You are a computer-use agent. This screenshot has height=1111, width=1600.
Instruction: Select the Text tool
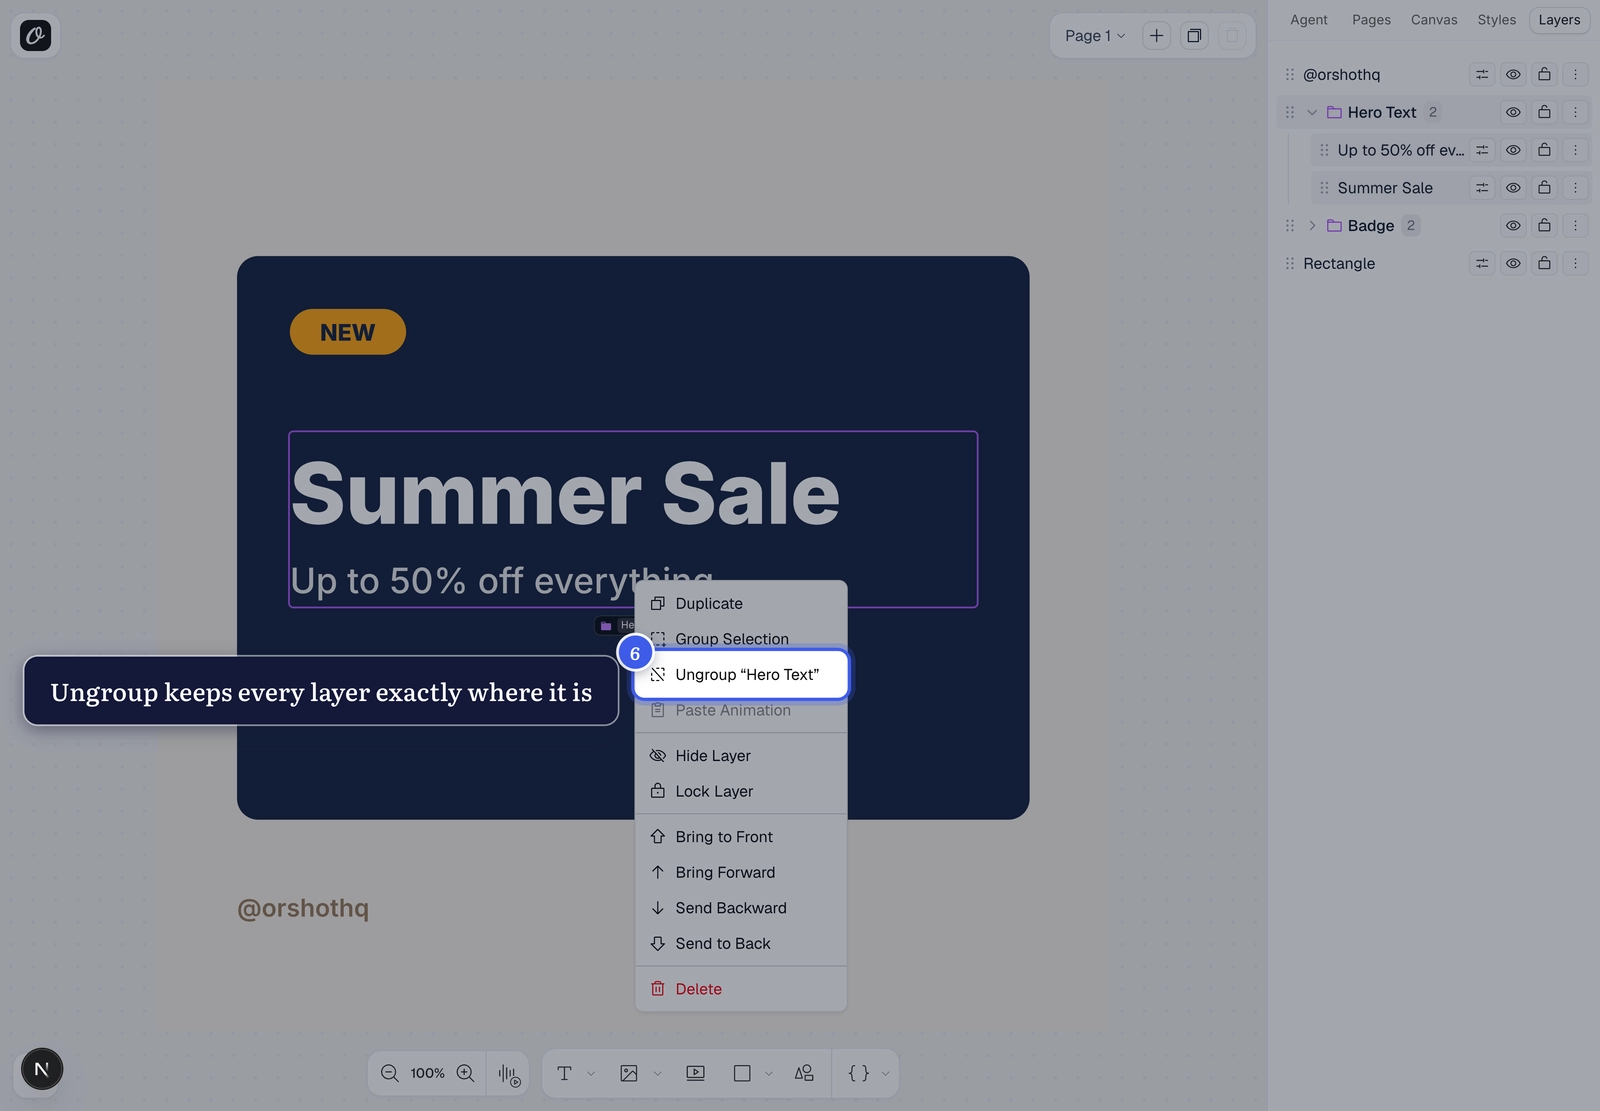[x=564, y=1074]
